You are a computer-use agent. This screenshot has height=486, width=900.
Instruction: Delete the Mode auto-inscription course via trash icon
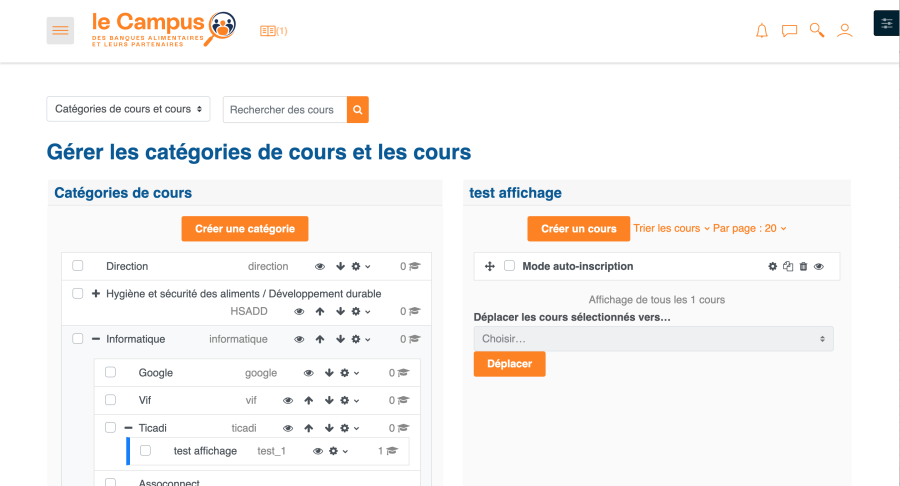(803, 266)
